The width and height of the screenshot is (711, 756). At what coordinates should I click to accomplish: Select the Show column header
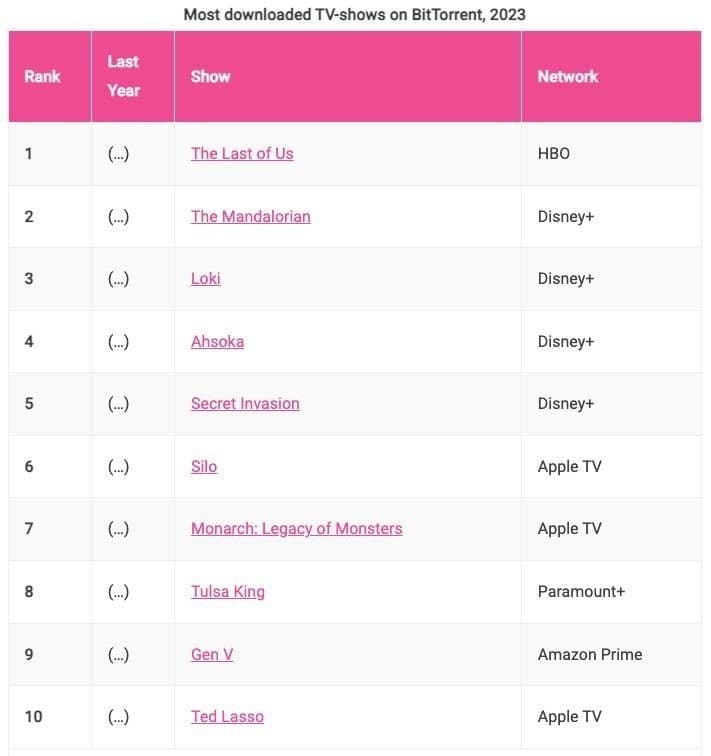click(210, 76)
